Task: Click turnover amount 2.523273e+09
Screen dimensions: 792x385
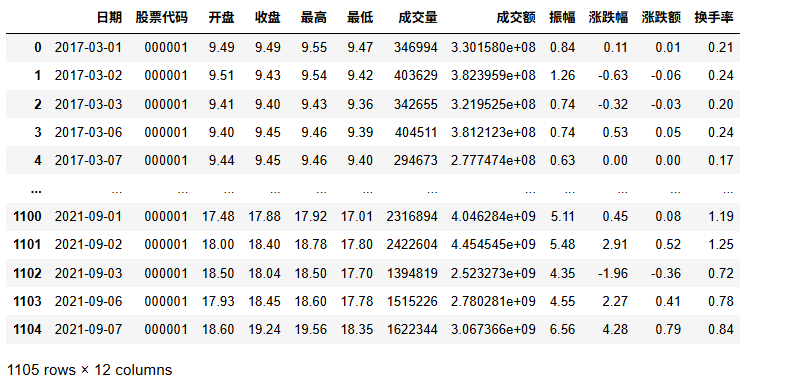Action: point(493,273)
